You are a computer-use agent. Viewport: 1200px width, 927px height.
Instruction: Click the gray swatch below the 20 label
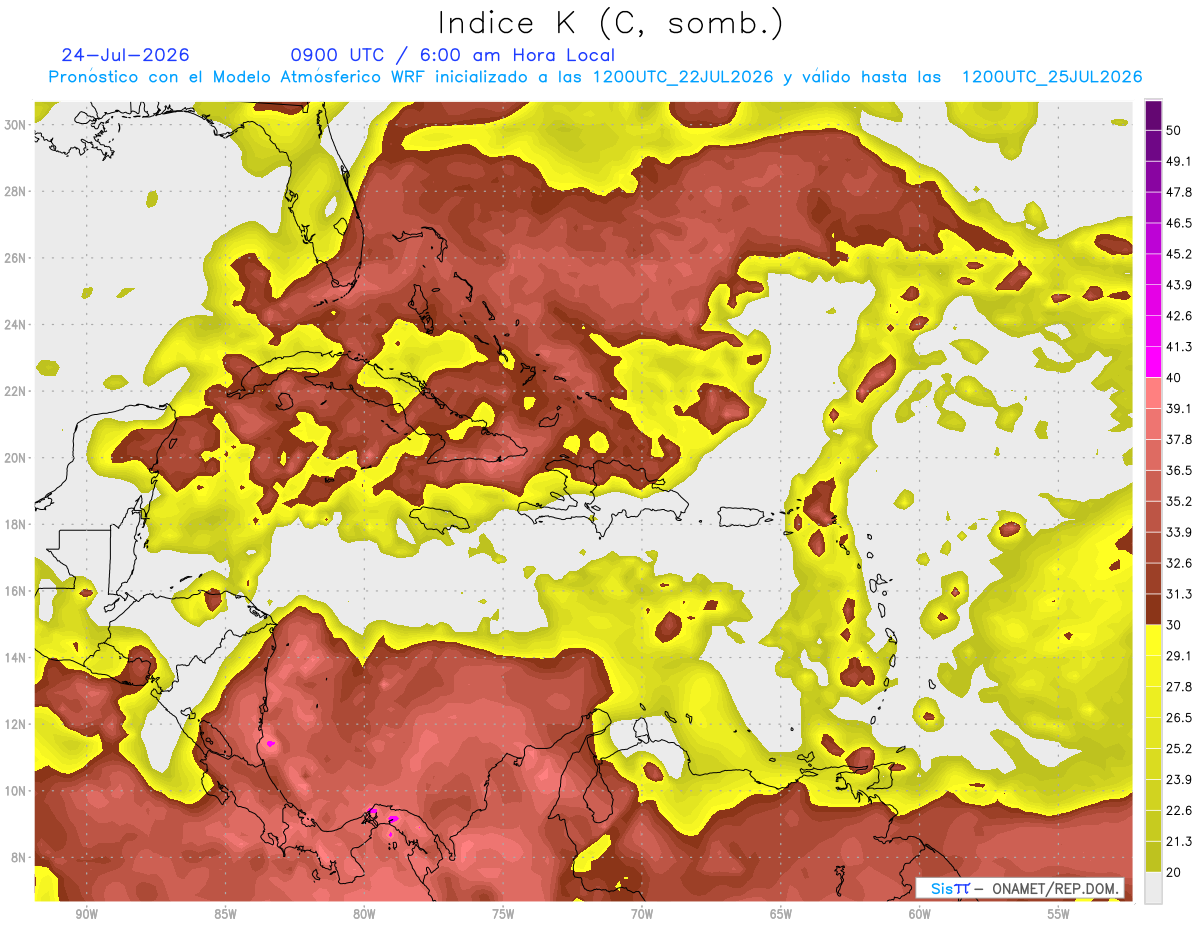(x=1153, y=888)
